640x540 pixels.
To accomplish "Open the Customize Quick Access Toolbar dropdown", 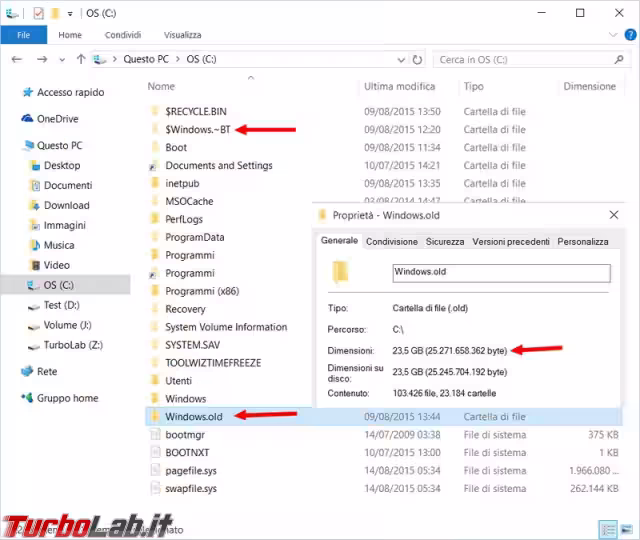I will [70, 14].
